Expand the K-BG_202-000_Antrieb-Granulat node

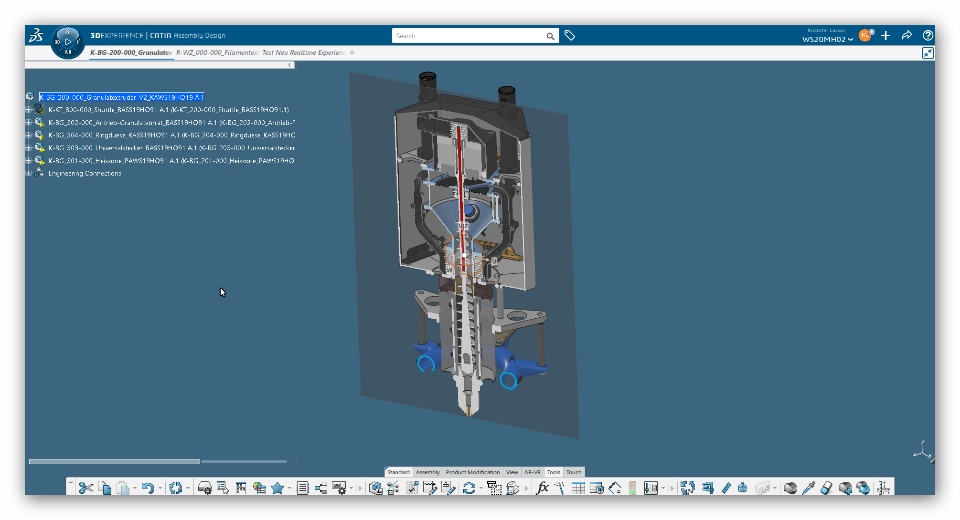(29, 122)
